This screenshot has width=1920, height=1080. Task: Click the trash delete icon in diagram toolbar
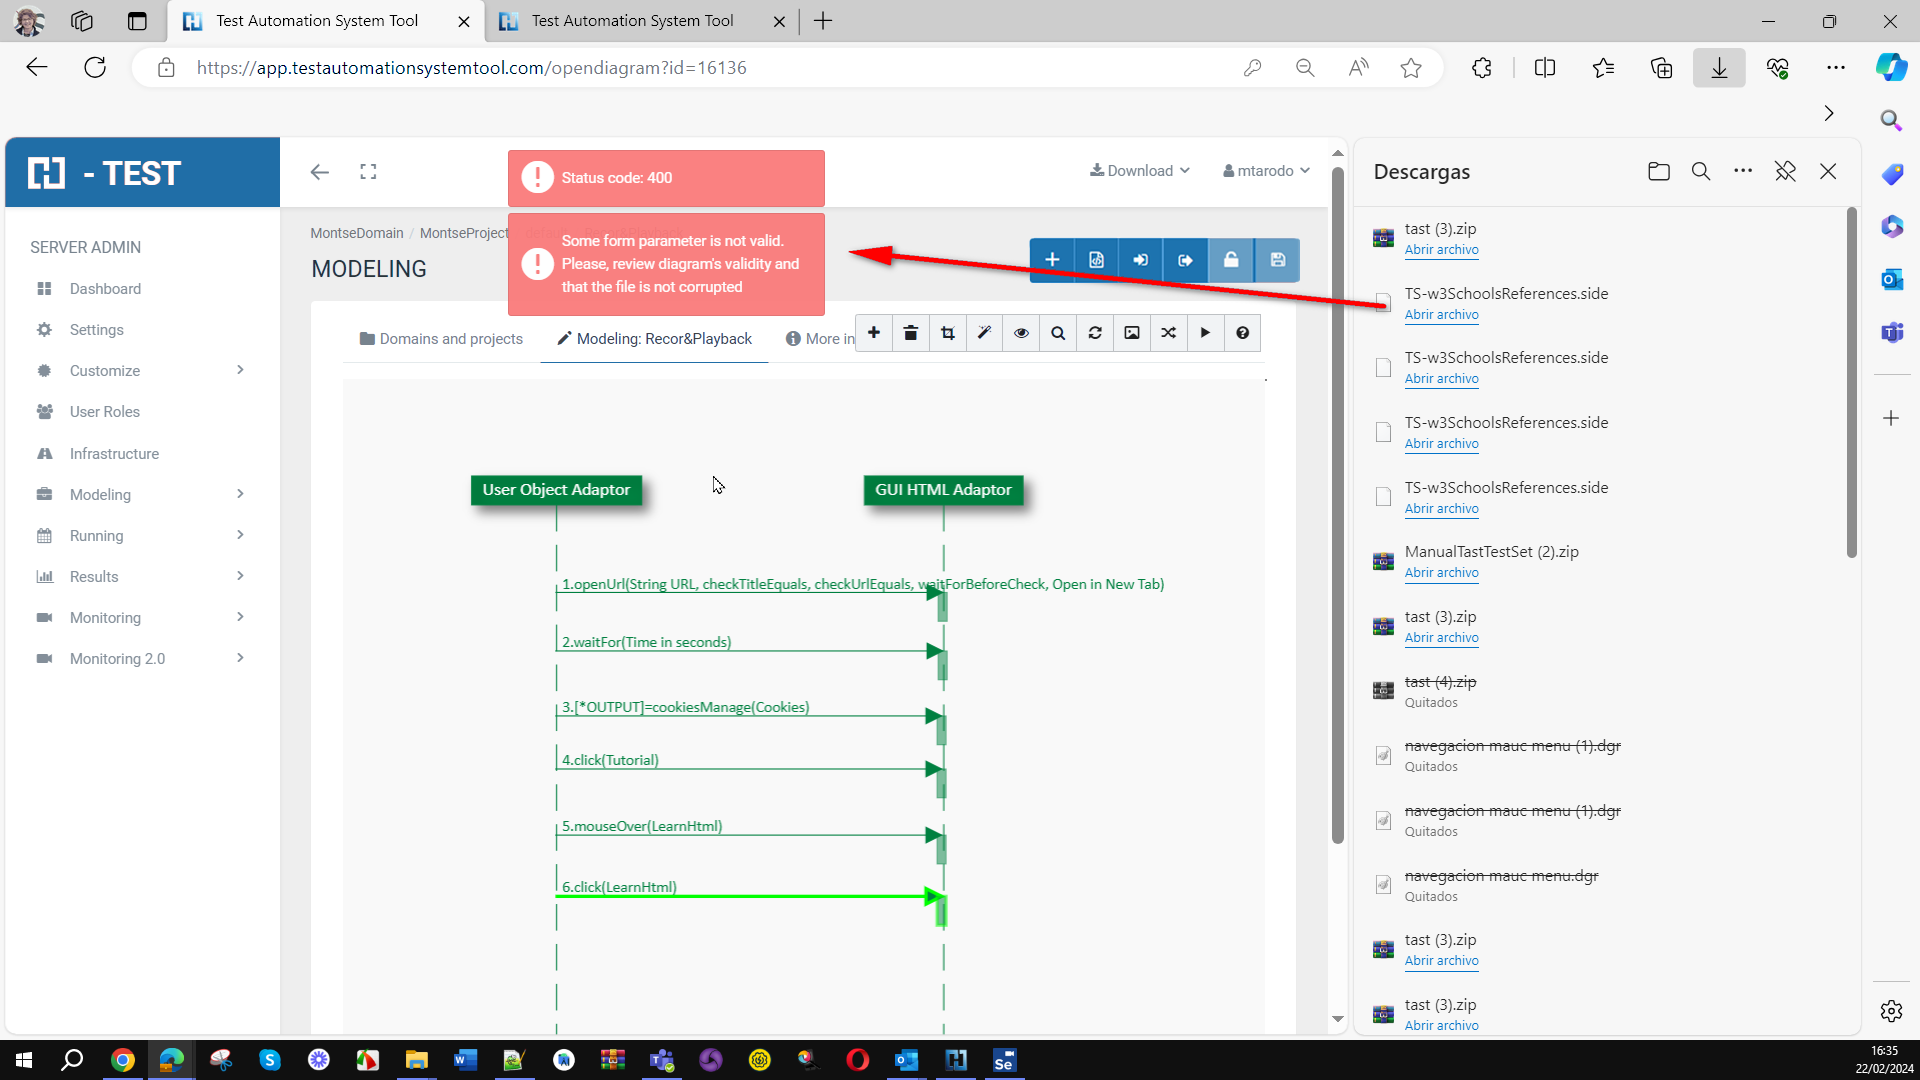[910, 333]
